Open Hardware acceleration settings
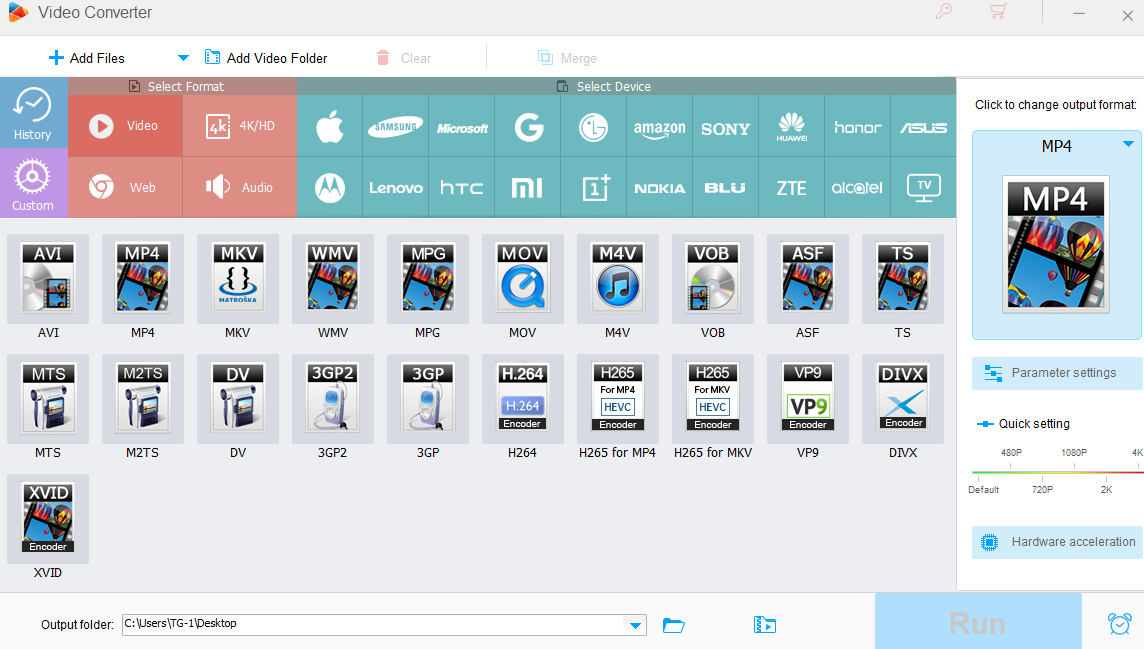 coord(1057,542)
